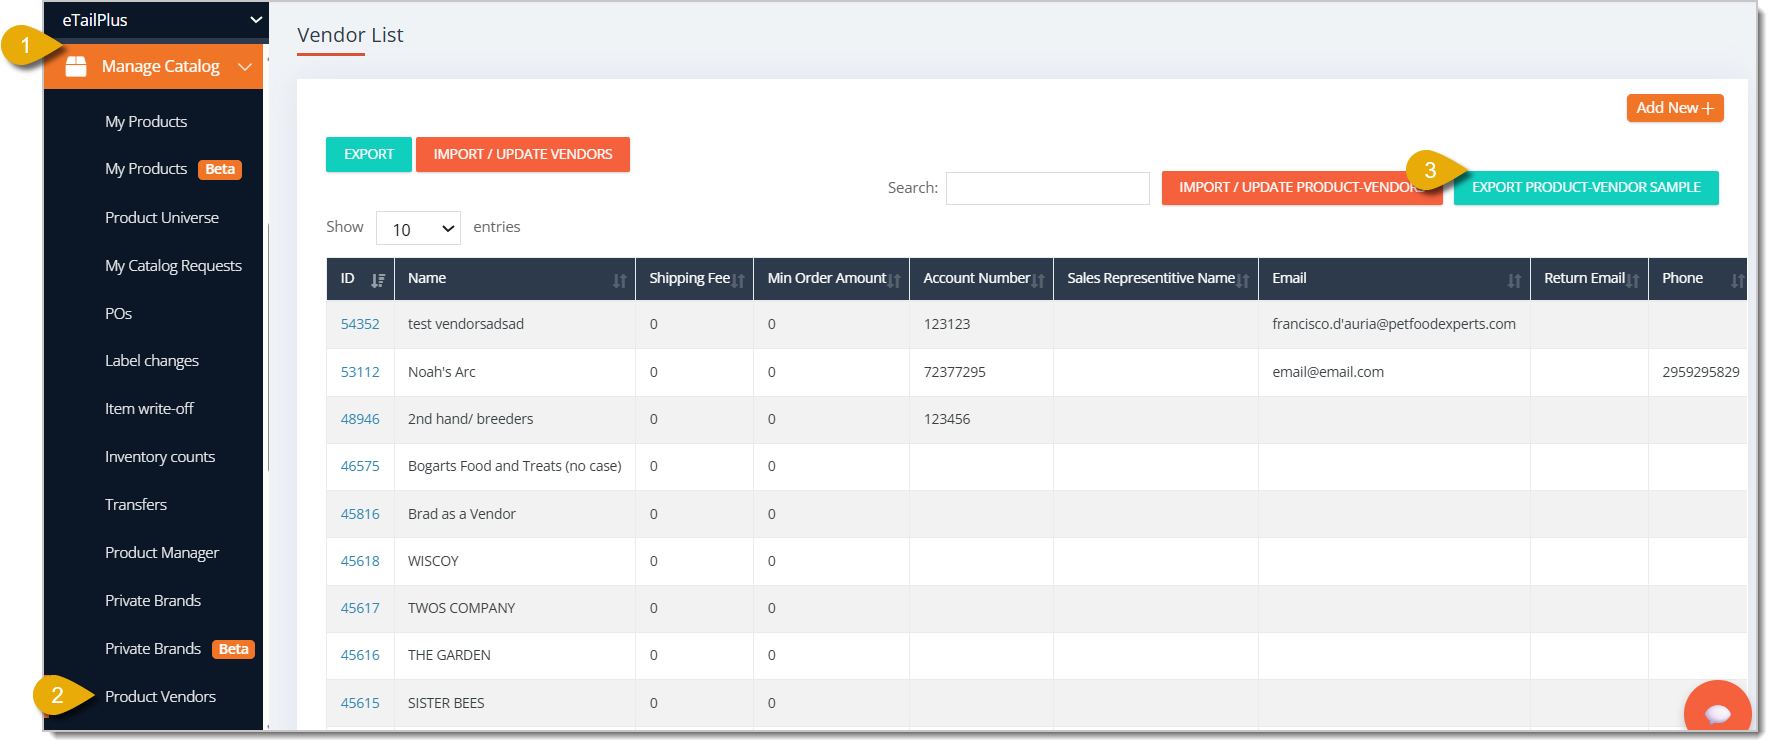
Task: Navigate to POs
Action: click(118, 313)
